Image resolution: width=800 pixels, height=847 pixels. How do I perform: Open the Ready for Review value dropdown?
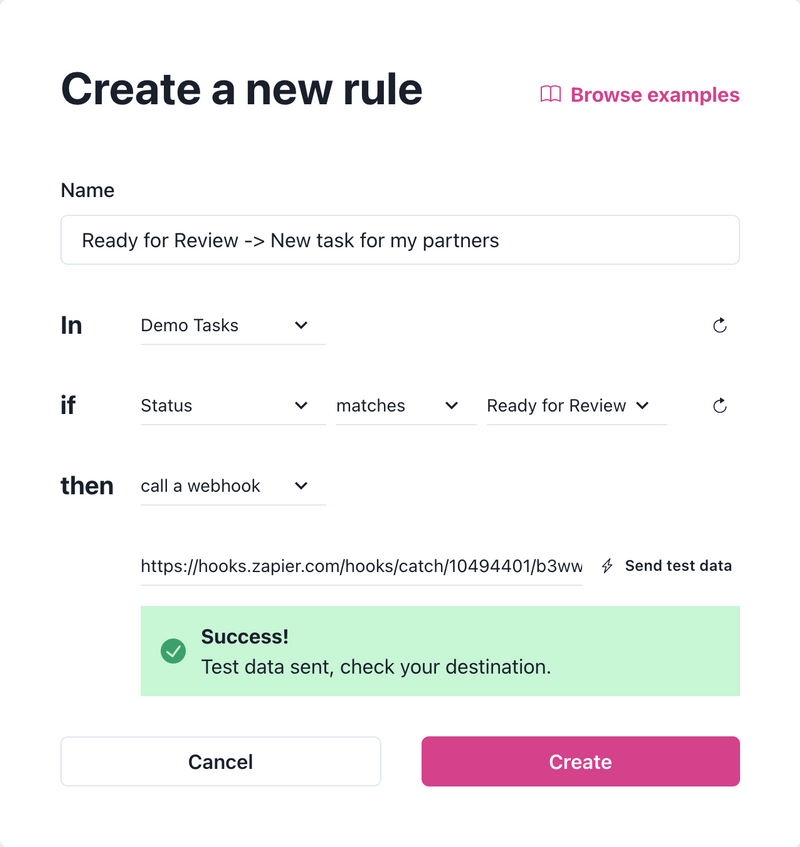coord(575,405)
